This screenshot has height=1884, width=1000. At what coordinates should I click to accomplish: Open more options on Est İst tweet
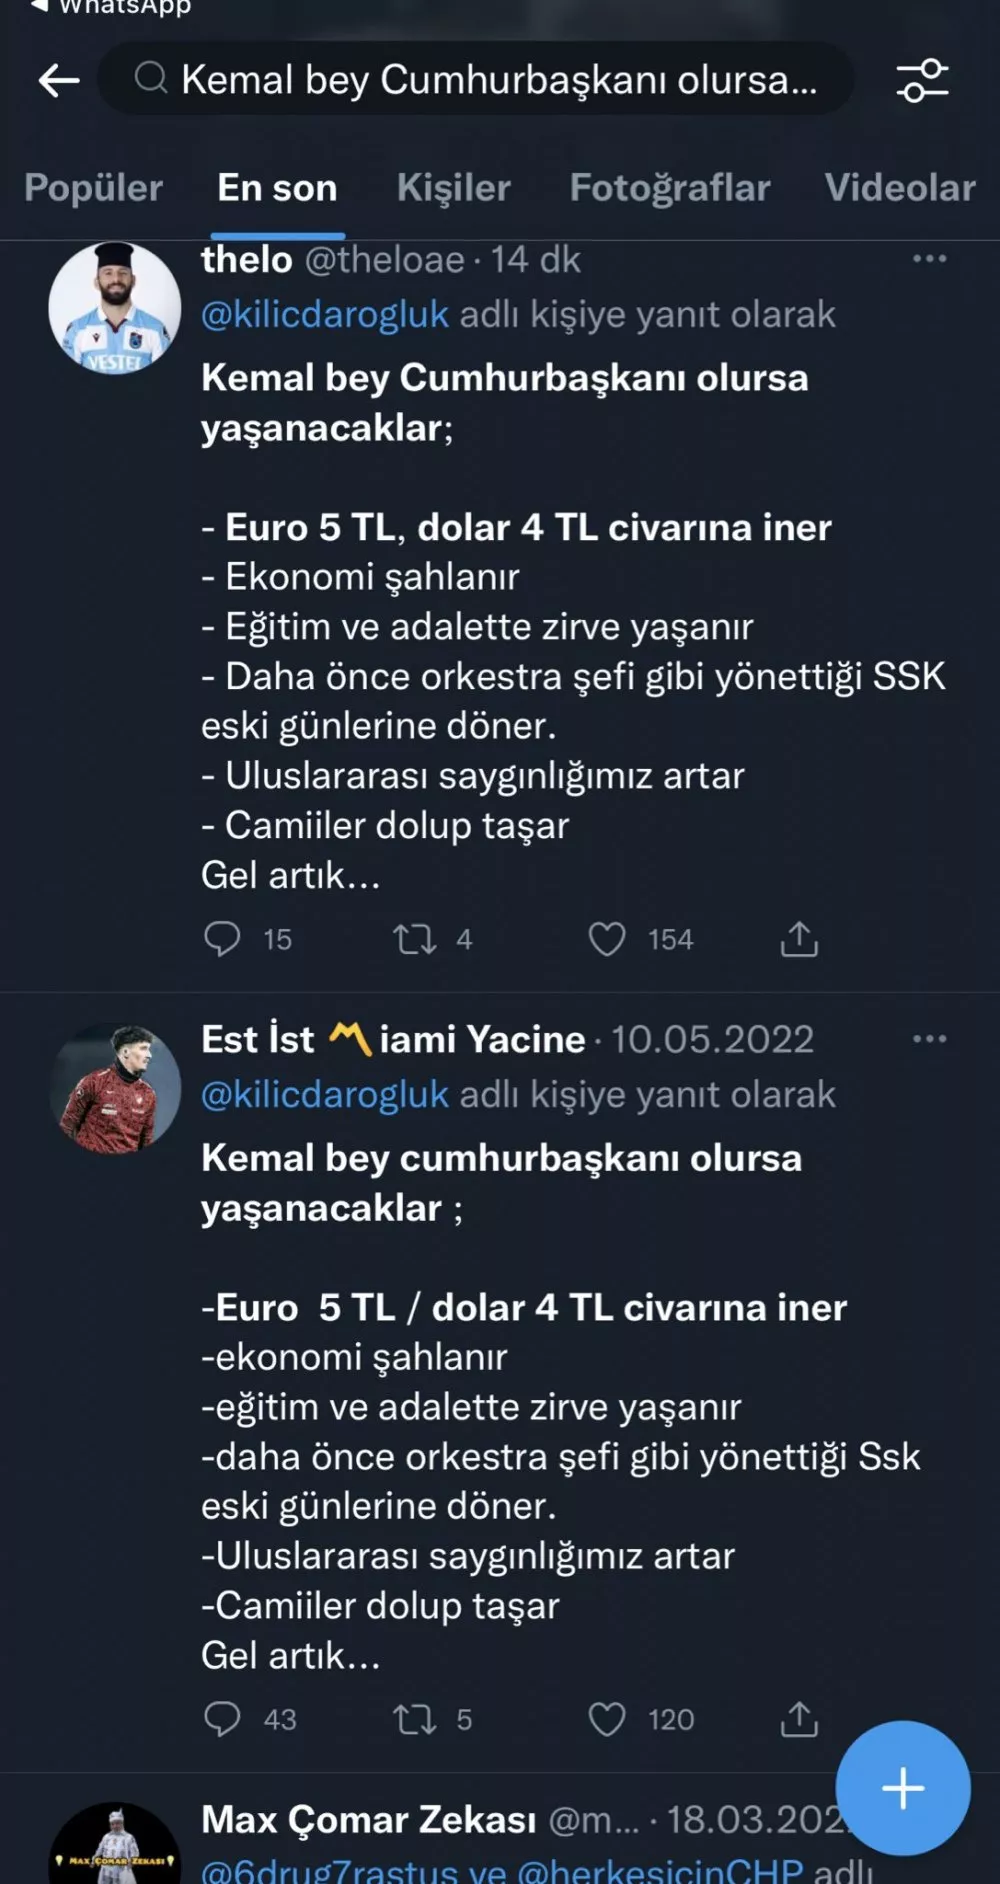pos(929,1039)
